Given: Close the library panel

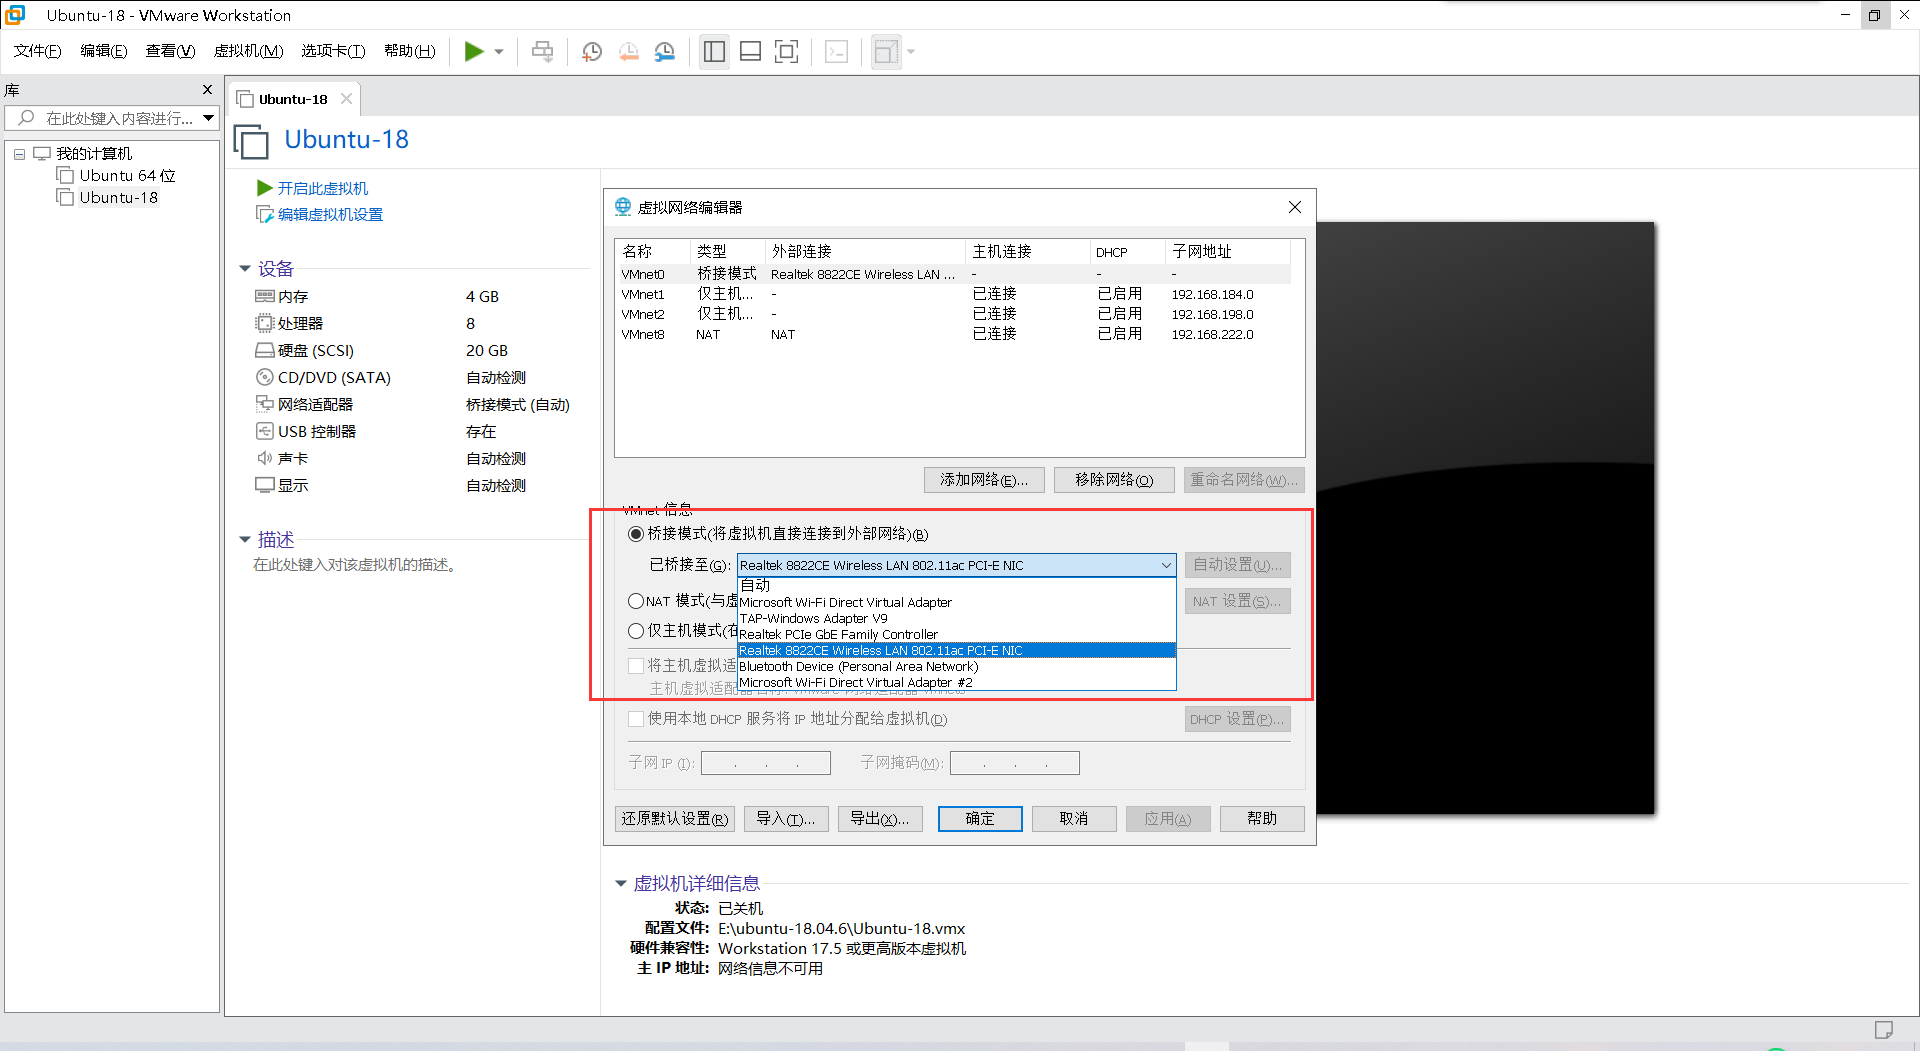Looking at the screenshot, I should [x=207, y=90].
